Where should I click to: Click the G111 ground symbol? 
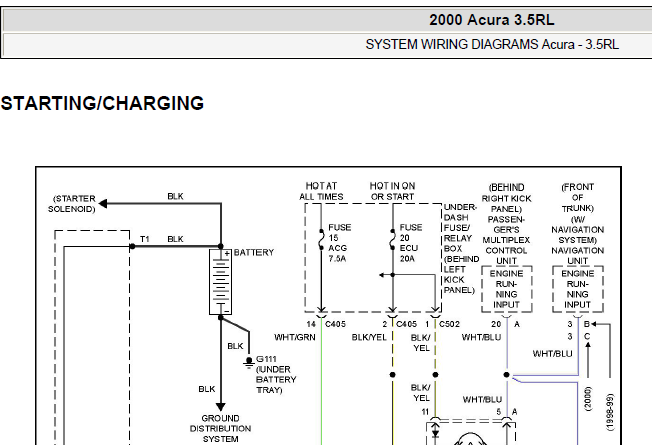(248, 362)
